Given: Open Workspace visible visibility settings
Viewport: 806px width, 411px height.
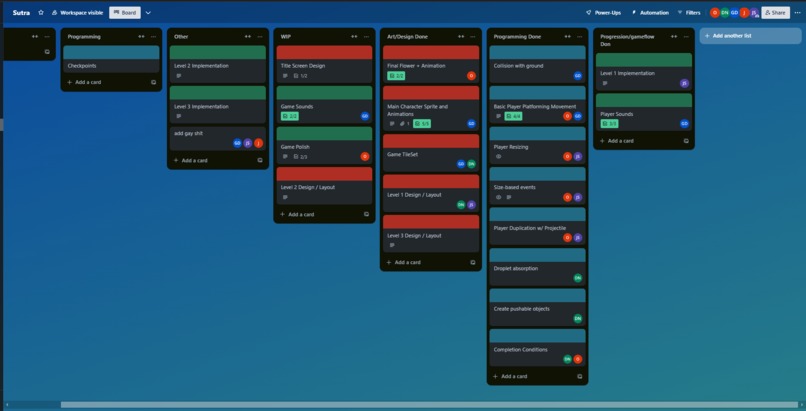Looking at the screenshot, I should pos(77,13).
